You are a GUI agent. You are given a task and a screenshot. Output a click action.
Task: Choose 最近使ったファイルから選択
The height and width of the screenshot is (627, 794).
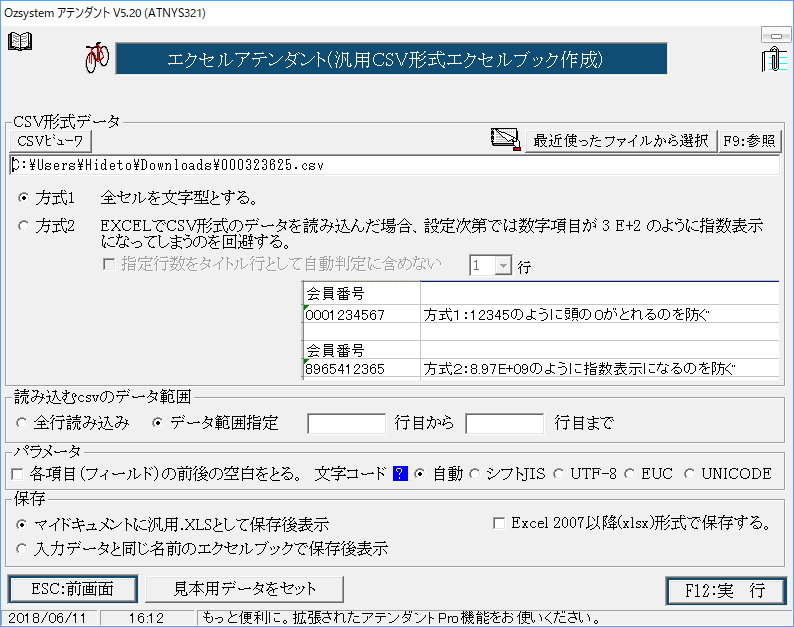(x=621, y=141)
